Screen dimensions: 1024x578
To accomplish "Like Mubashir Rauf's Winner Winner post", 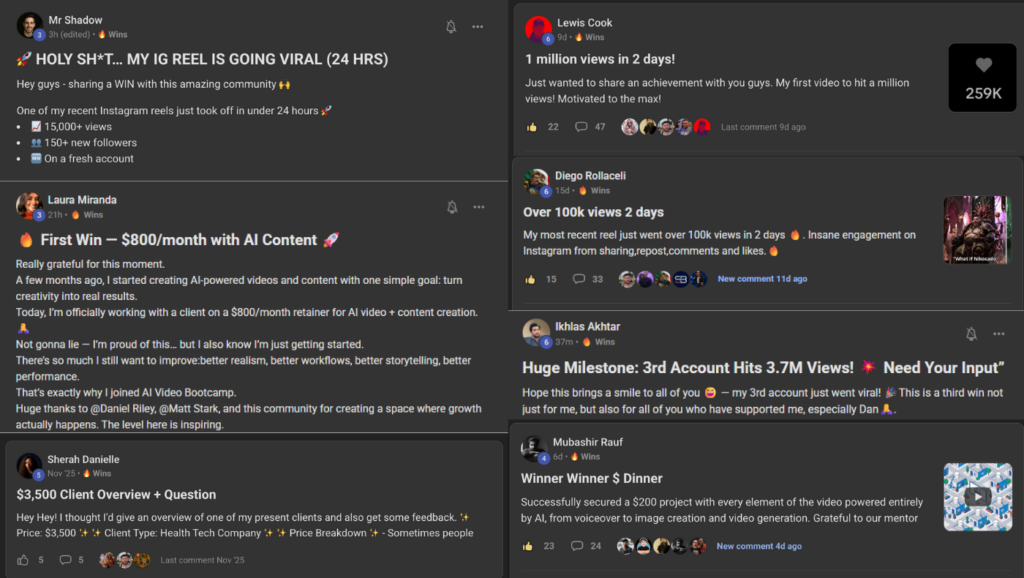I will (528, 546).
